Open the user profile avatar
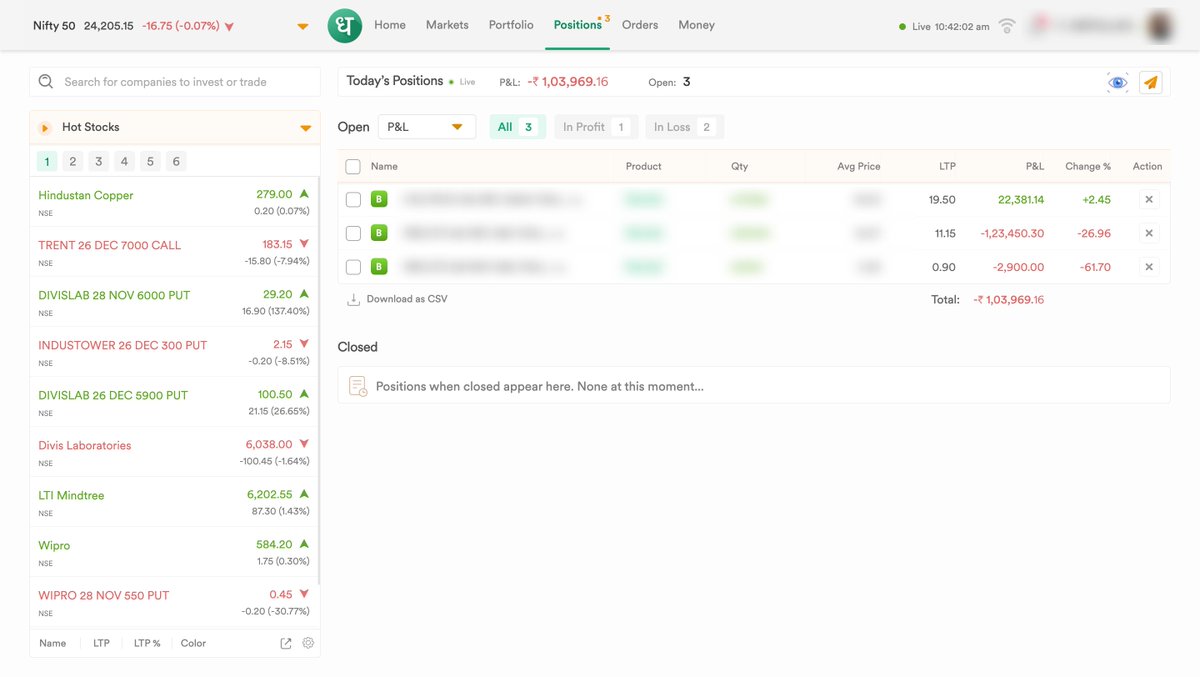This screenshot has width=1200, height=677. tap(1160, 26)
